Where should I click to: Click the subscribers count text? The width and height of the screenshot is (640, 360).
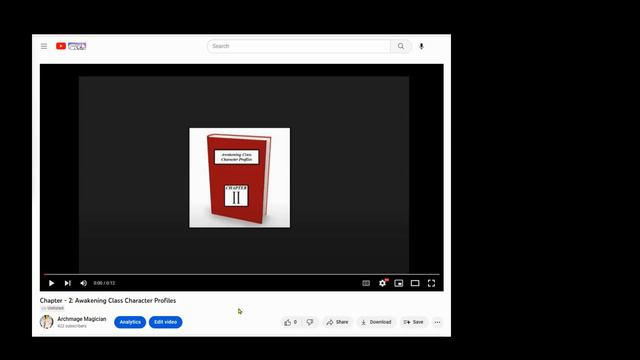tap(72, 326)
